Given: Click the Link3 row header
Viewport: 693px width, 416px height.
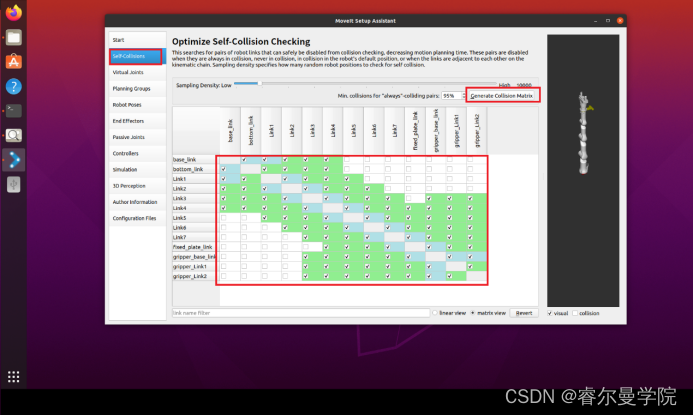Looking at the screenshot, I should point(196,198).
